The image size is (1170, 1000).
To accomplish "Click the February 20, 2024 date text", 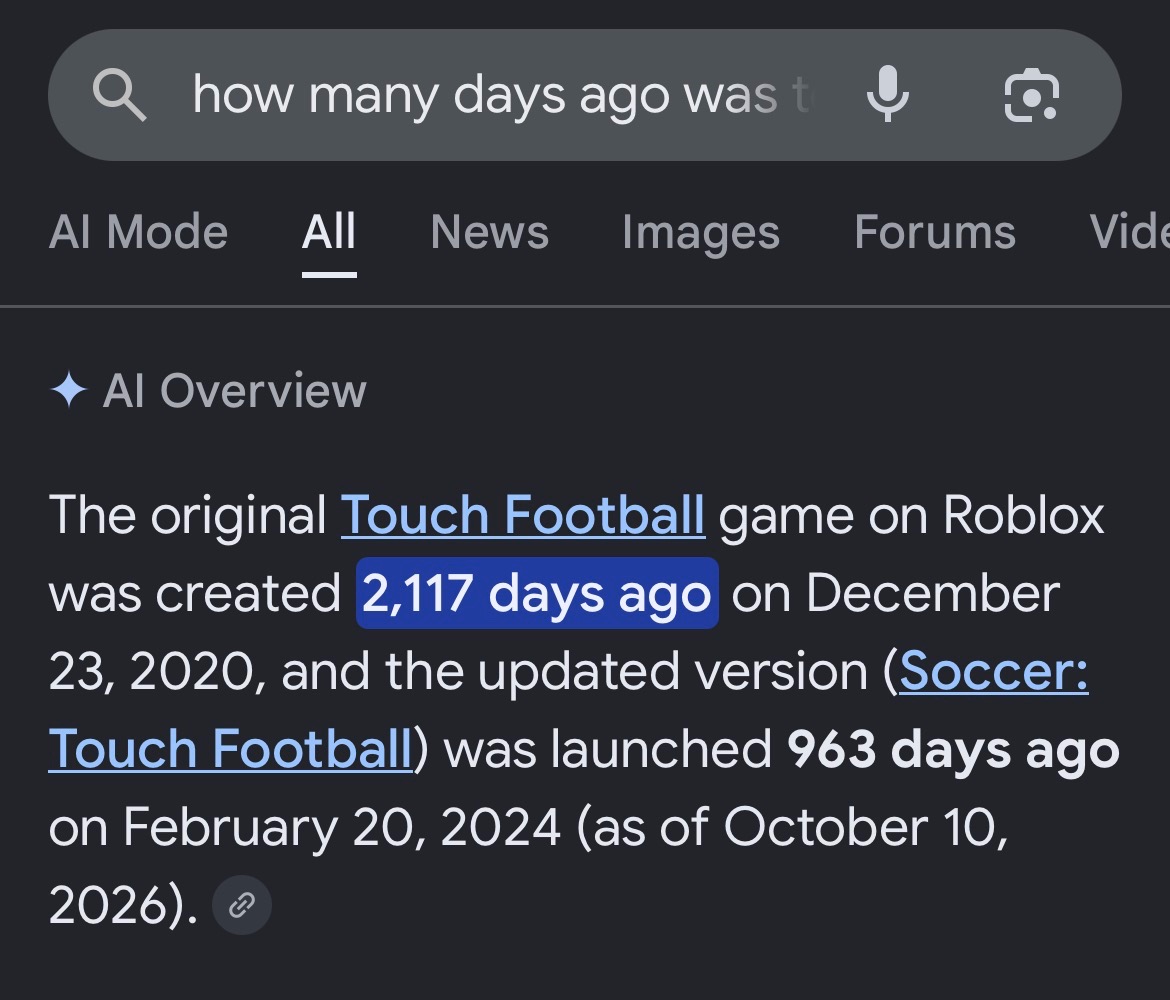I will [x=341, y=827].
